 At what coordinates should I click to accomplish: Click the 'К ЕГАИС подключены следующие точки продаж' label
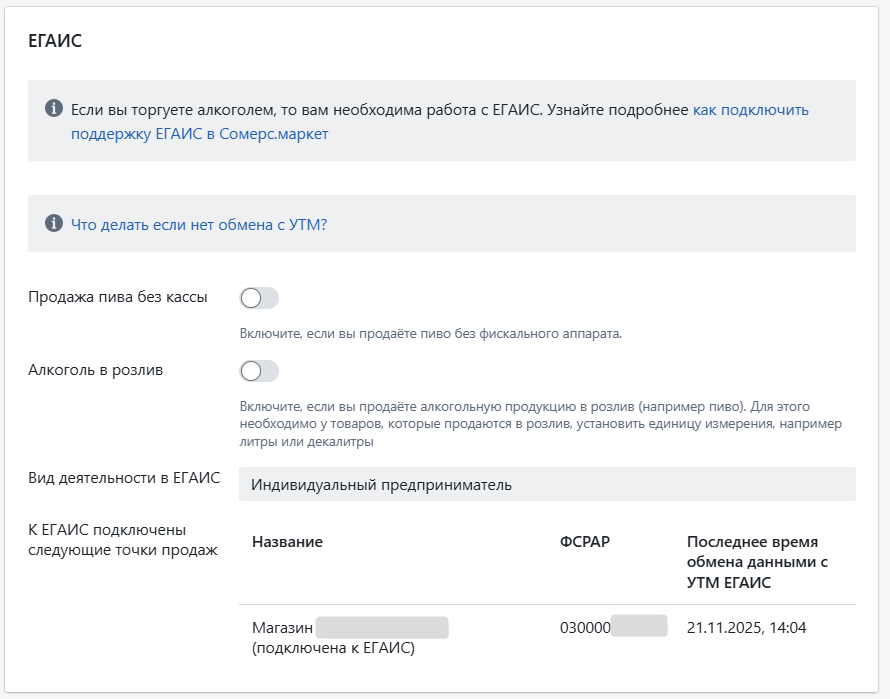click(x=122, y=540)
